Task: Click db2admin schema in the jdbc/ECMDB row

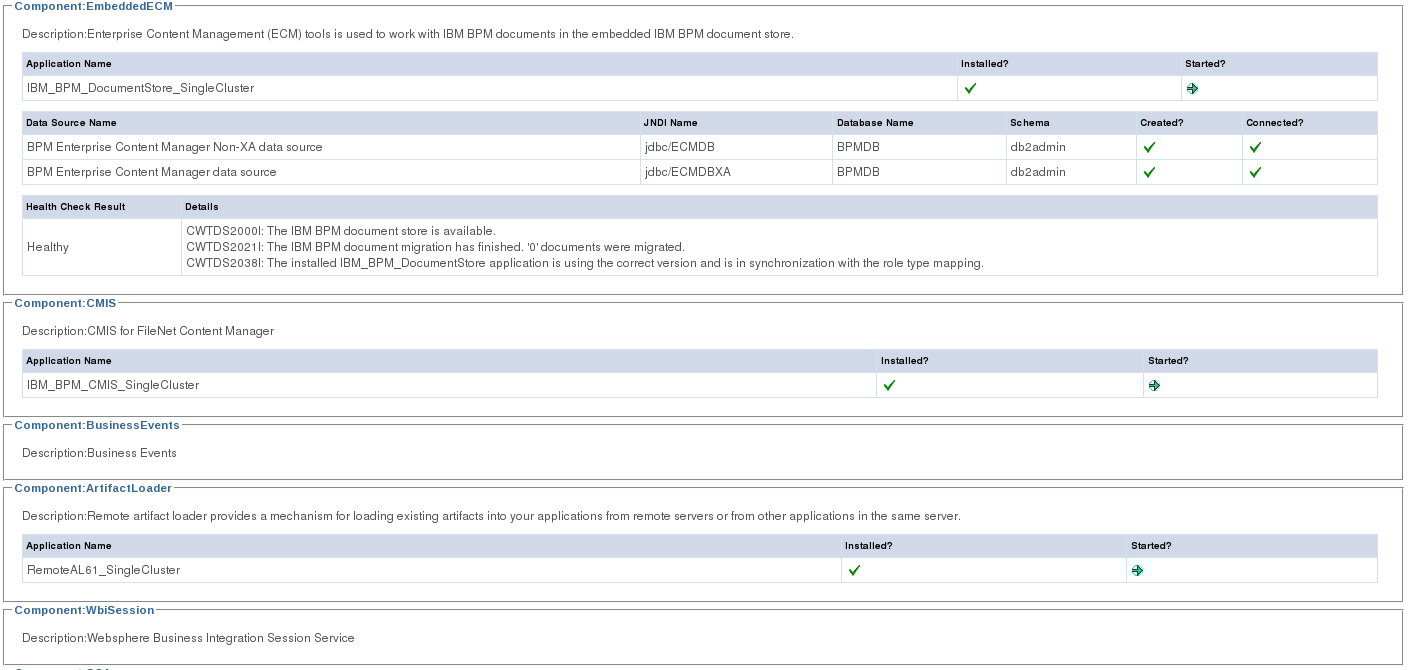Action: [1038, 147]
